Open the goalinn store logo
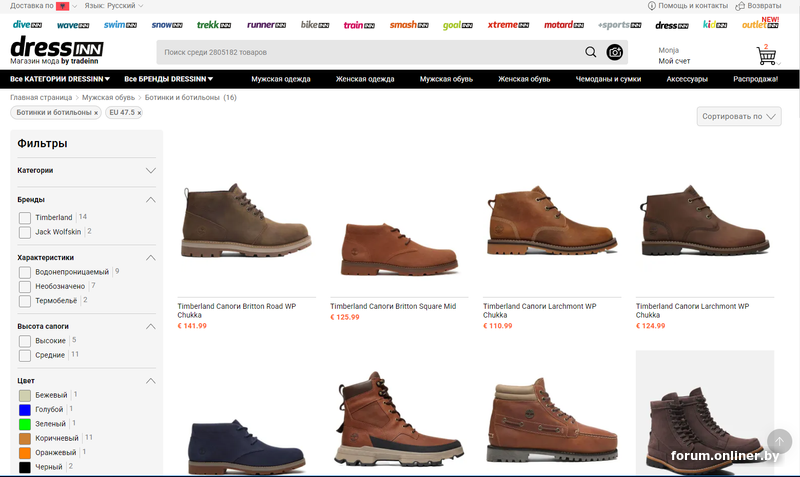This screenshot has height=477, width=800. click(458, 25)
